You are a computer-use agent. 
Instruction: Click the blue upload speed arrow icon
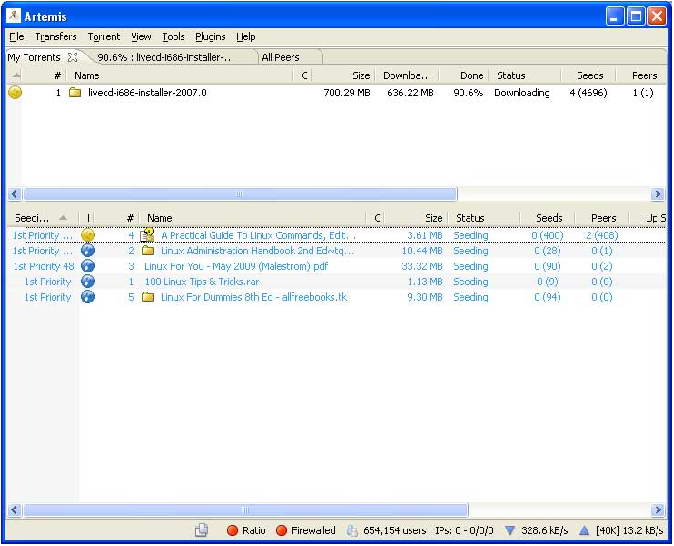coord(584,531)
